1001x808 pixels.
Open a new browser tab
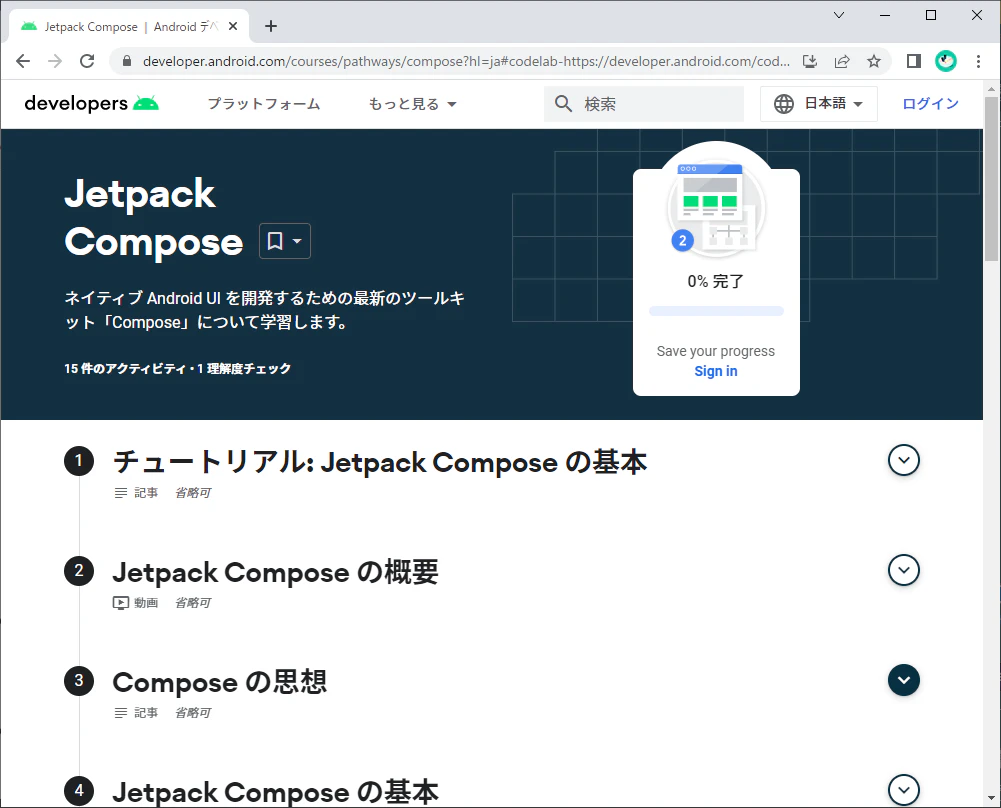click(x=271, y=26)
